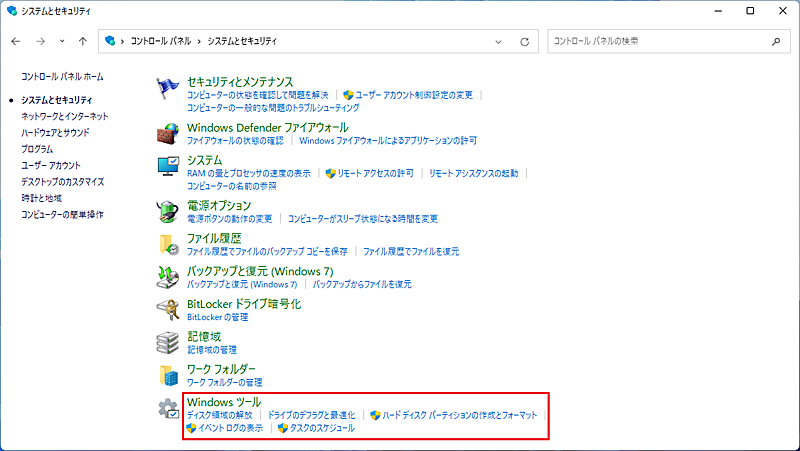This screenshot has height=451, width=800.
Task: Select ネットワークとインターネット in sidebar
Action: [x=65, y=116]
